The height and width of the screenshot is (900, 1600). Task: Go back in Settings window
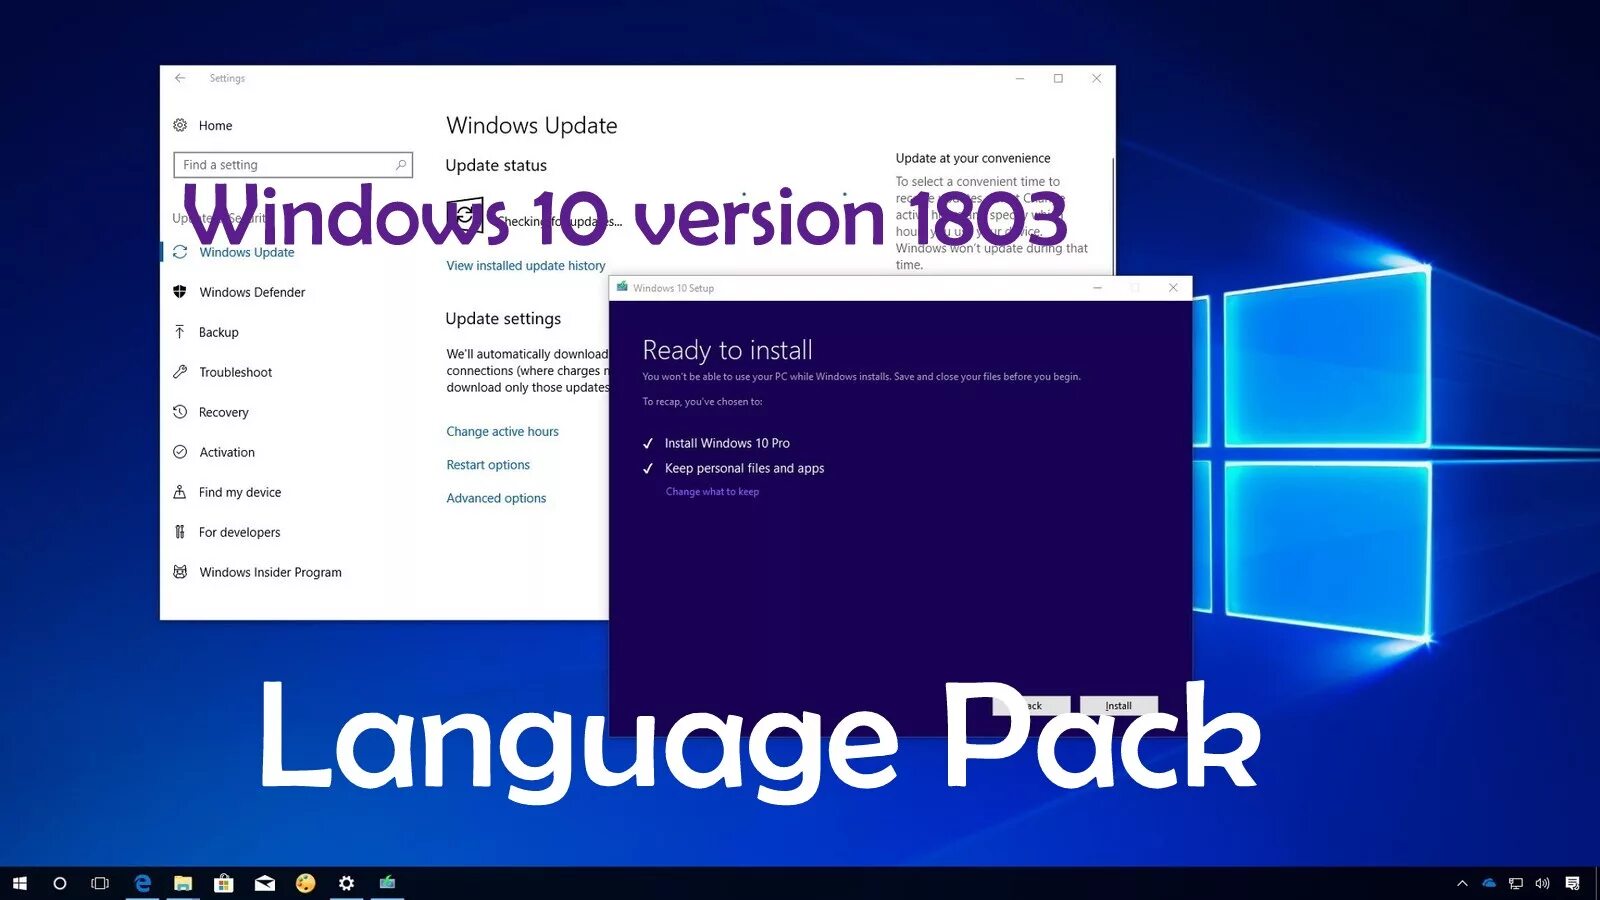tap(180, 78)
